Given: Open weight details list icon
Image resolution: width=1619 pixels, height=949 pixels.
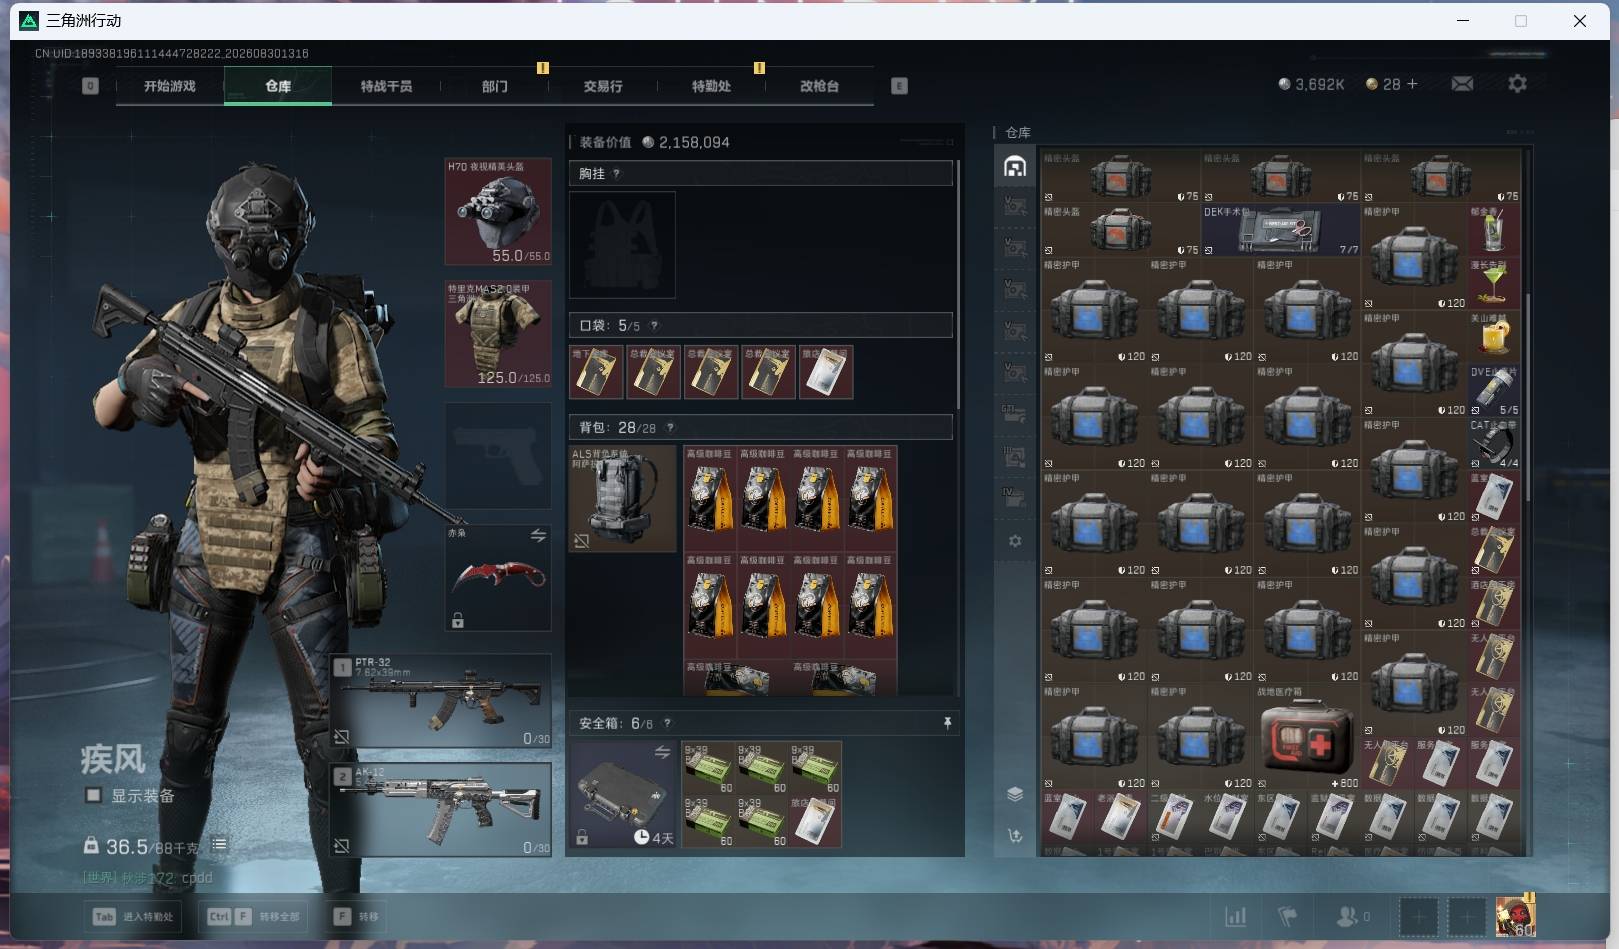Looking at the screenshot, I should tap(219, 845).
